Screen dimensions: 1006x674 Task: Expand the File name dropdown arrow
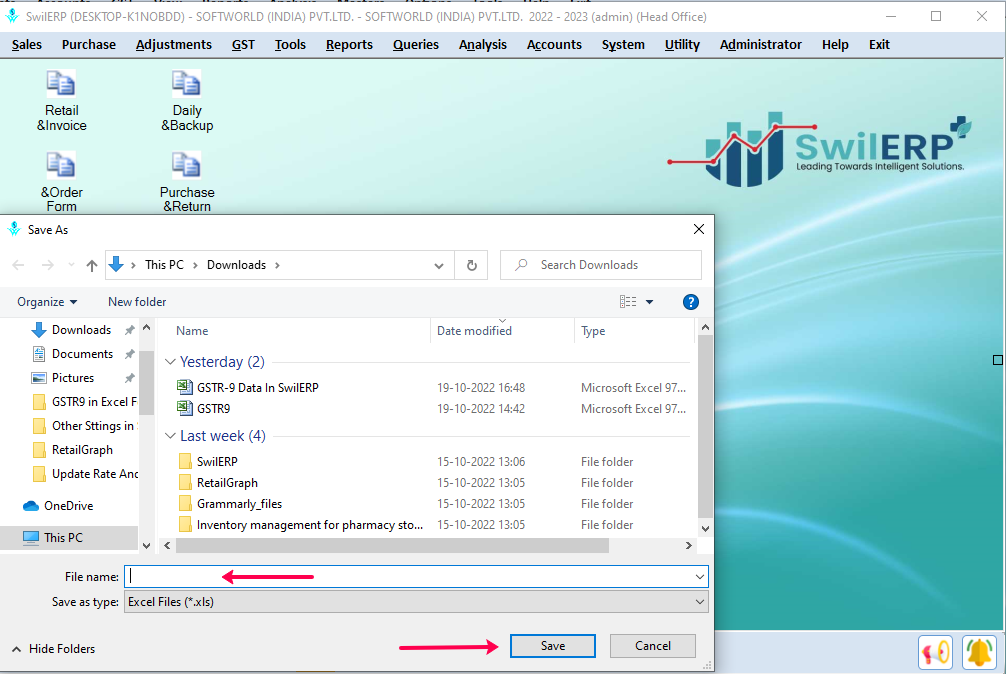point(699,577)
